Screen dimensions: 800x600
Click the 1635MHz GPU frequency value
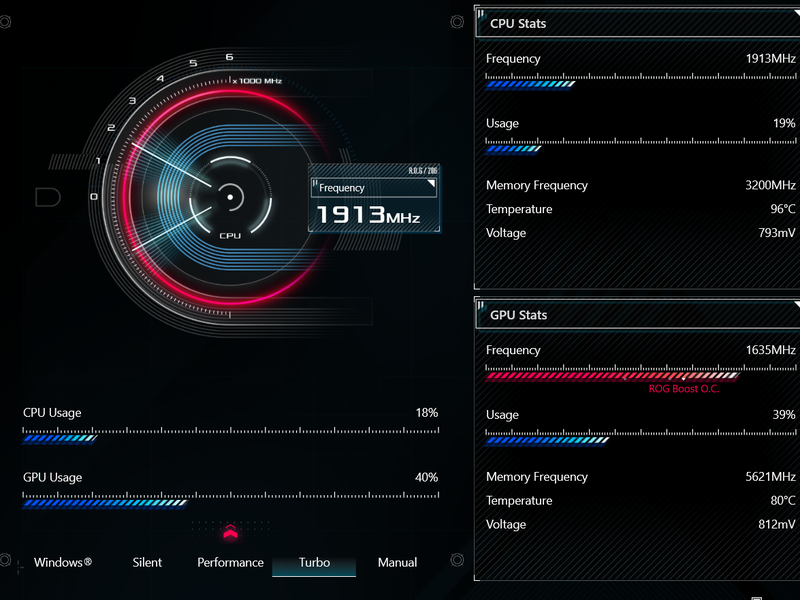click(770, 350)
